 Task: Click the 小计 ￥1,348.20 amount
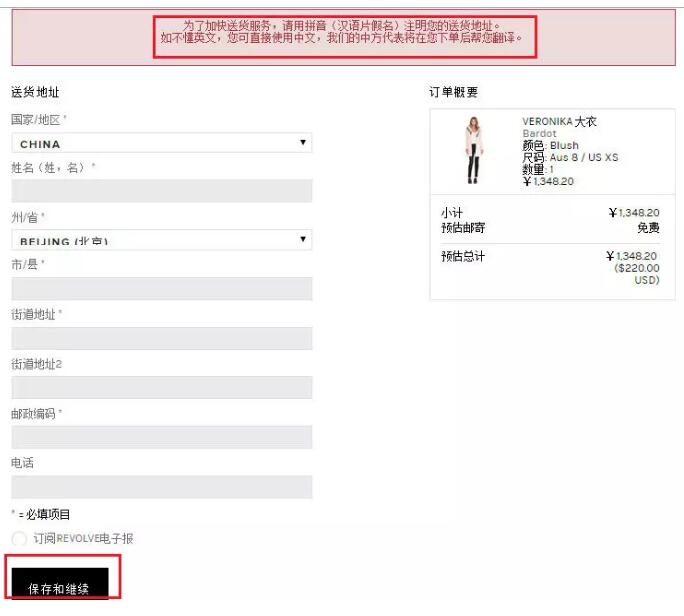634,212
